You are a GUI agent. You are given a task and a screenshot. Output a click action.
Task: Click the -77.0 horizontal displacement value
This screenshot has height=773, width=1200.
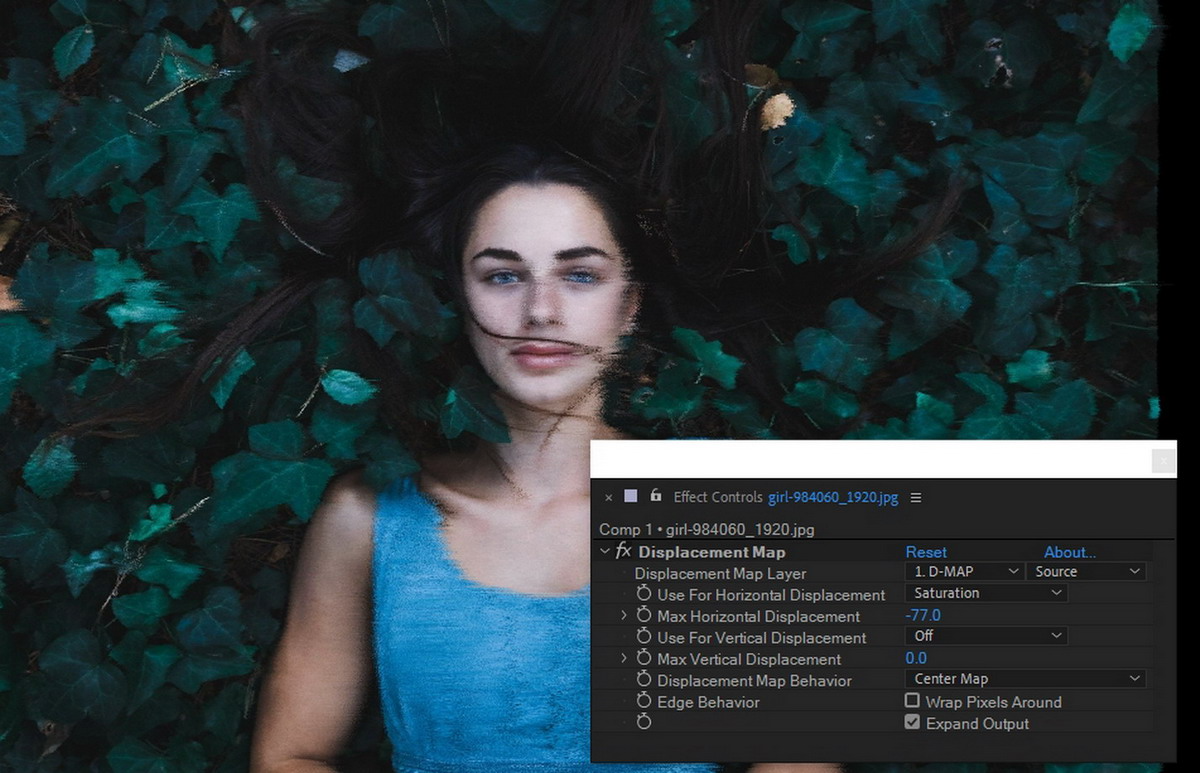[923, 616]
